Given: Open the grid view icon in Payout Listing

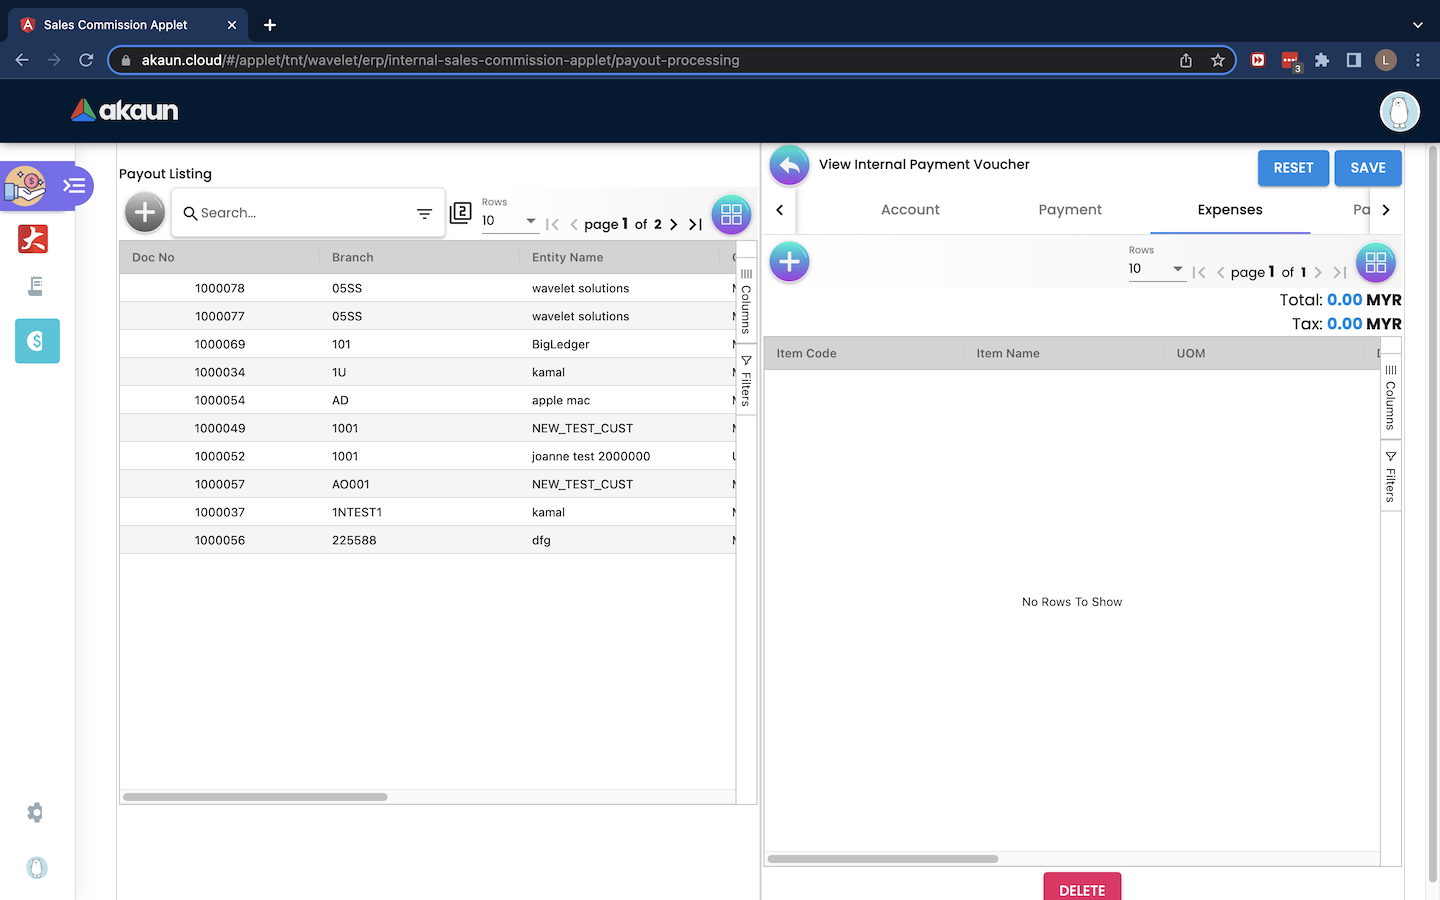Looking at the screenshot, I should pos(731,214).
